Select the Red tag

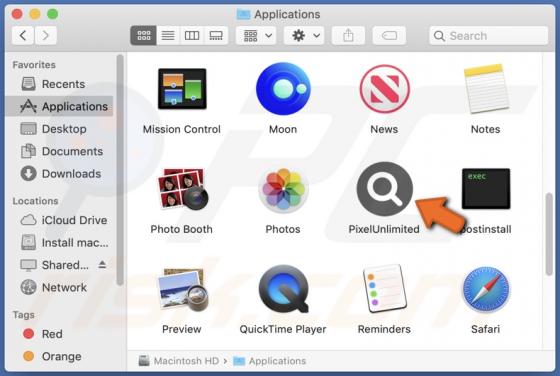(x=59, y=334)
